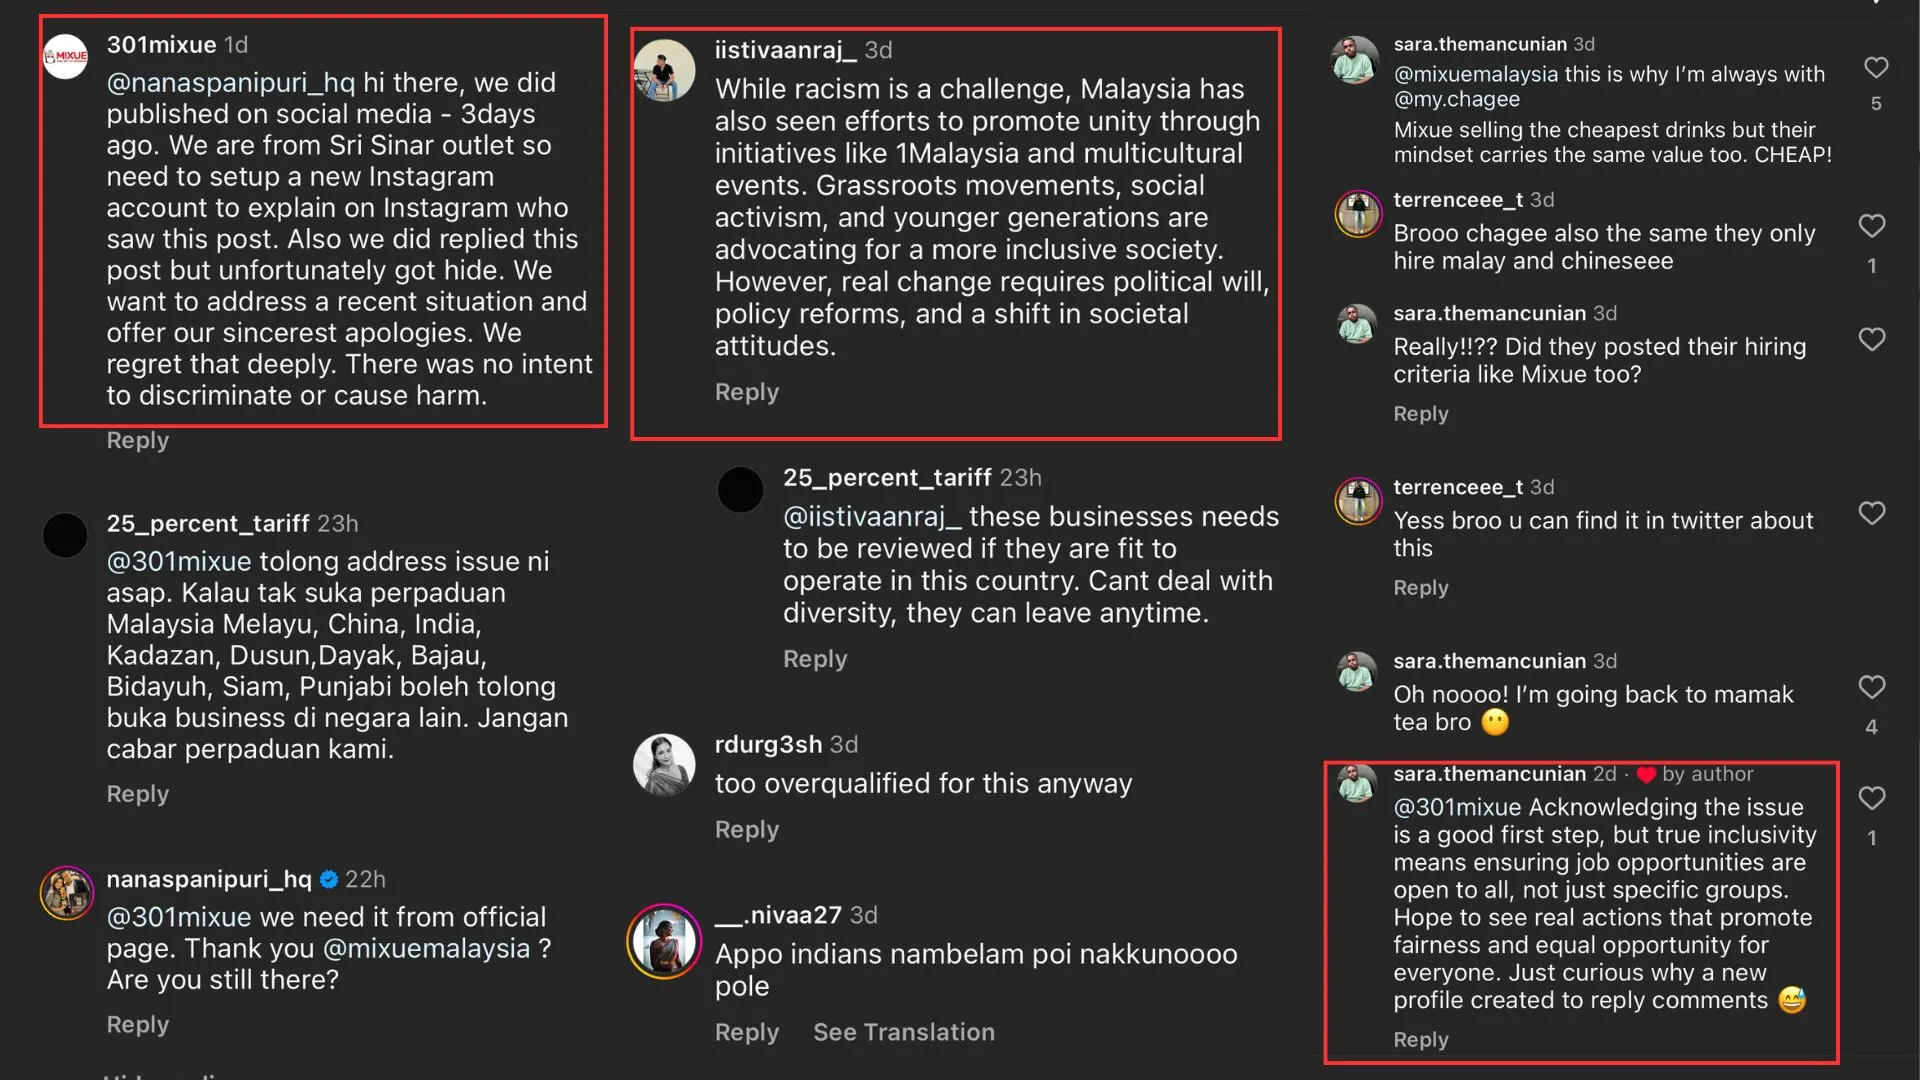Tap heart on 'Really!!?? Did they posted' comment
This screenshot has height=1080, width=1920.
tap(1871, 340)
